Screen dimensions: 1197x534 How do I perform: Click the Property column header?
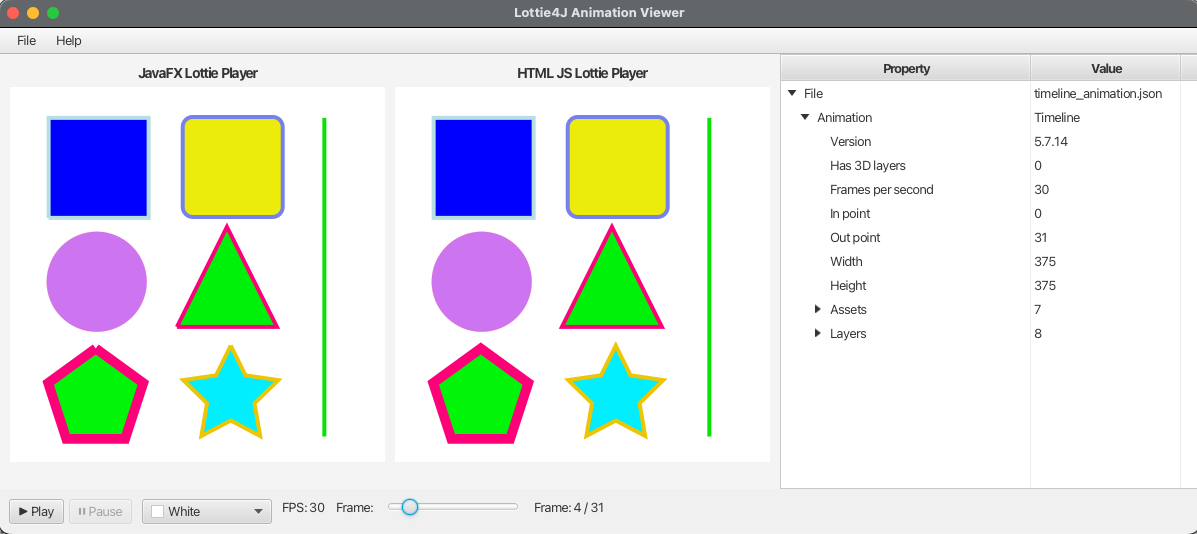(906, 69)
